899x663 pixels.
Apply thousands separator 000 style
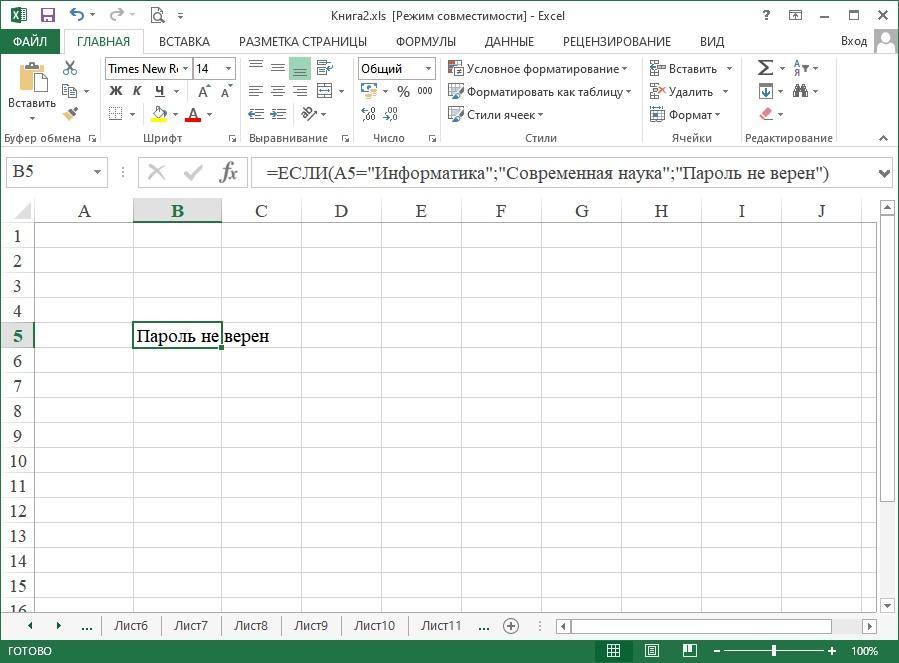pos(425,91)
